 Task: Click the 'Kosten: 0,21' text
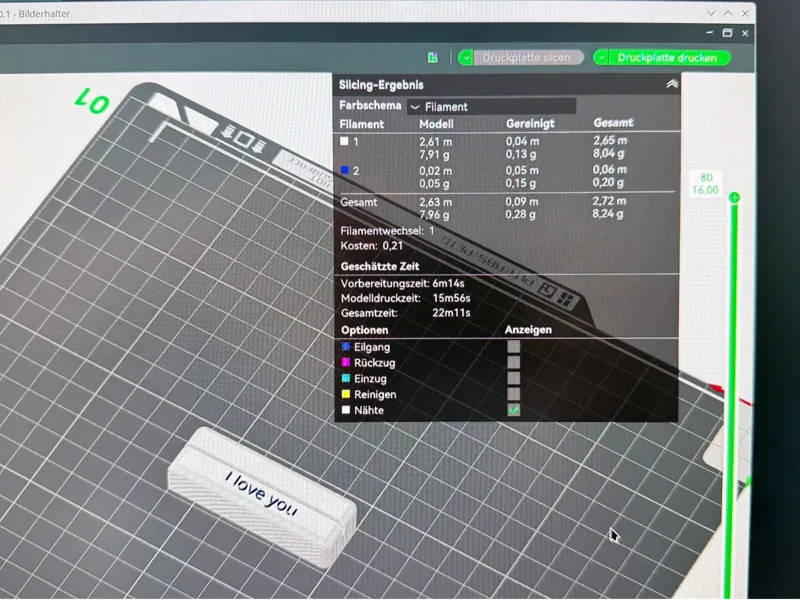(371, 245)
